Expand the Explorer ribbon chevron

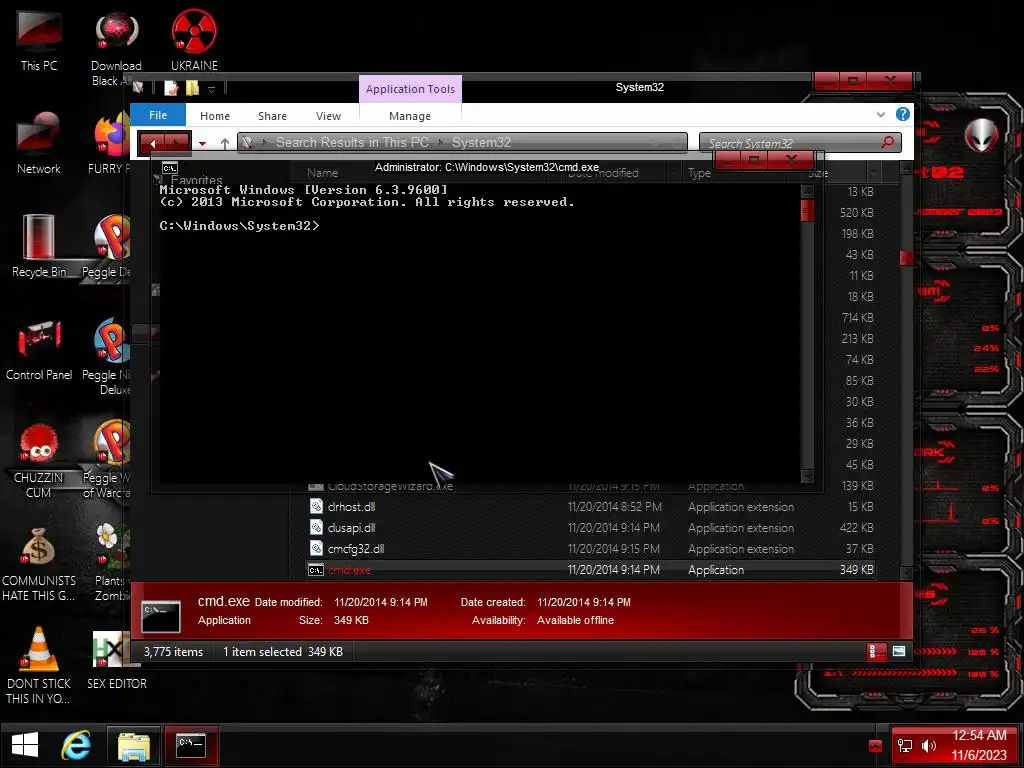[x=881, y=114]
